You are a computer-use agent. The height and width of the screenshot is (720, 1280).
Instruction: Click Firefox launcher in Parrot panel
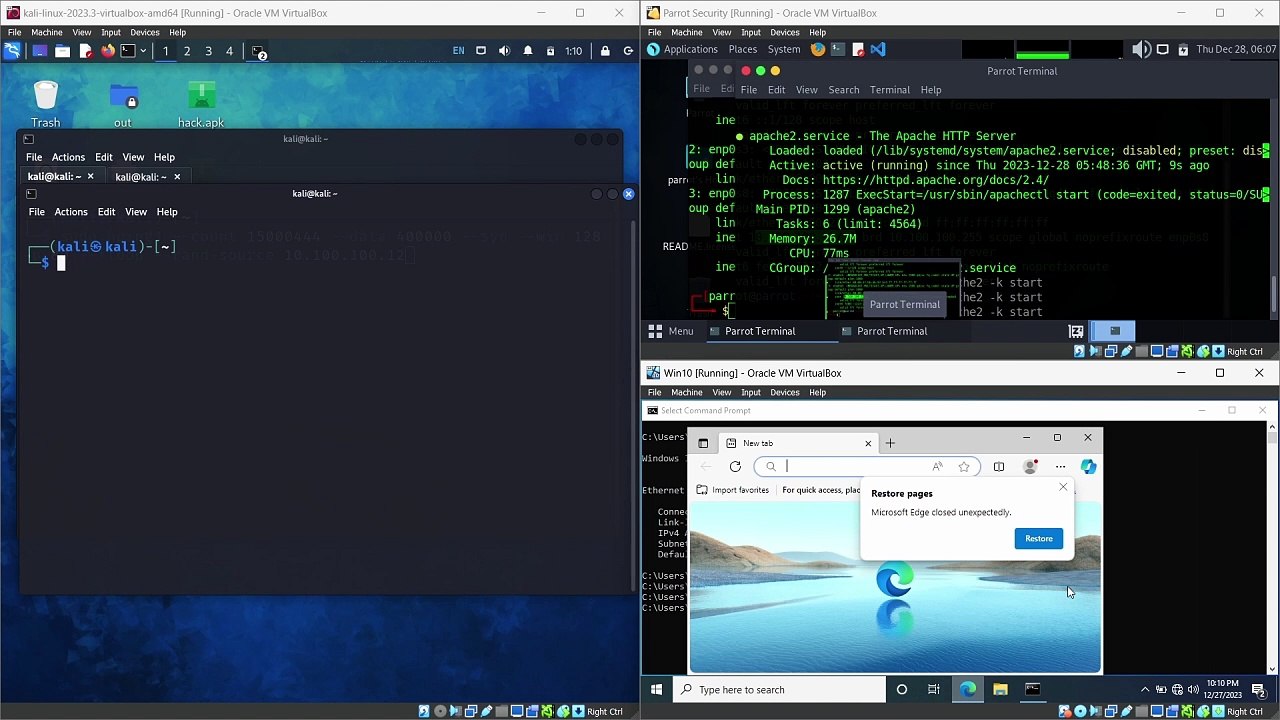pos(818,49)
